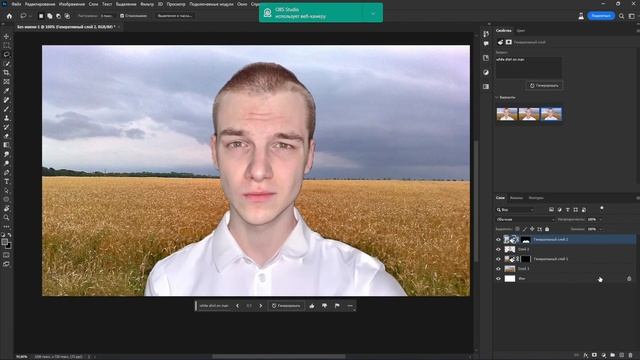This screenshot has width=640, height=360.
Task: Open the Изображение menu
Action: 72,4
